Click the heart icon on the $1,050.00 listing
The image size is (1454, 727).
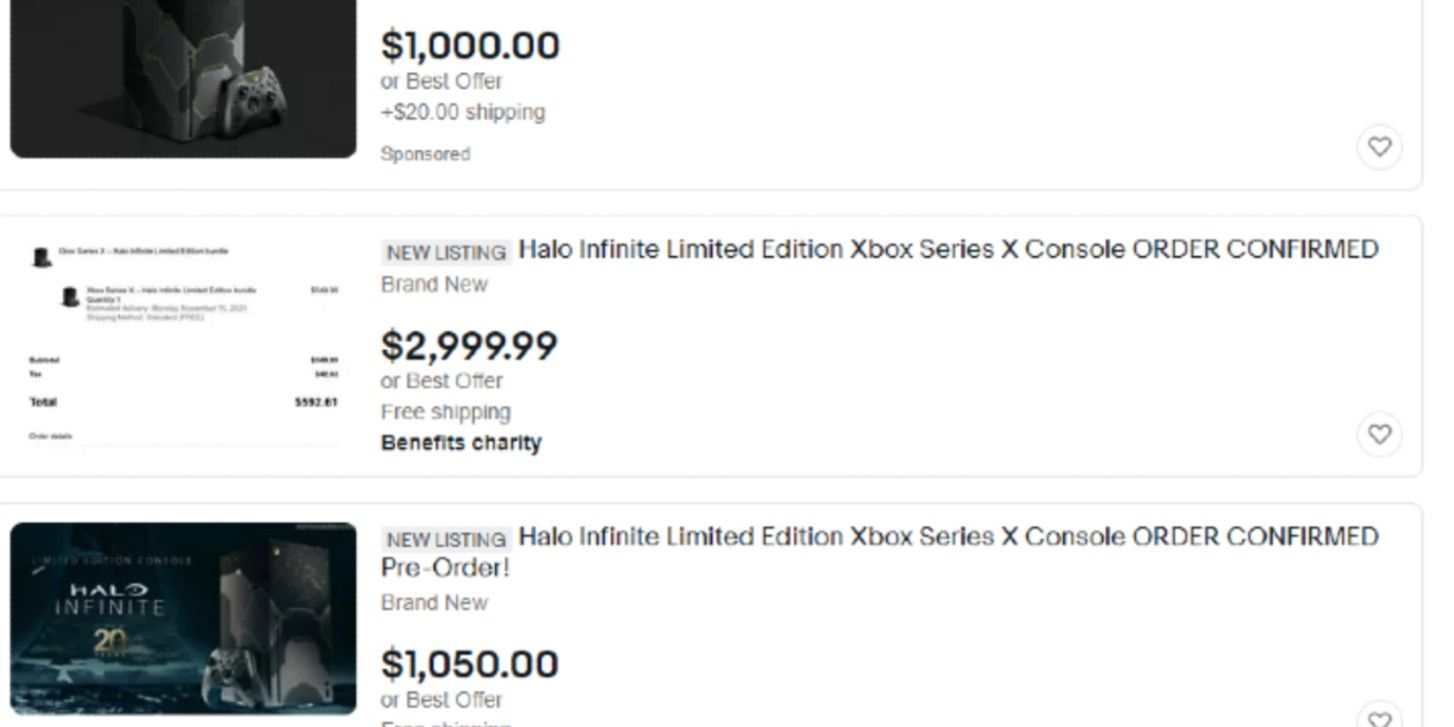coord(1379,716)
